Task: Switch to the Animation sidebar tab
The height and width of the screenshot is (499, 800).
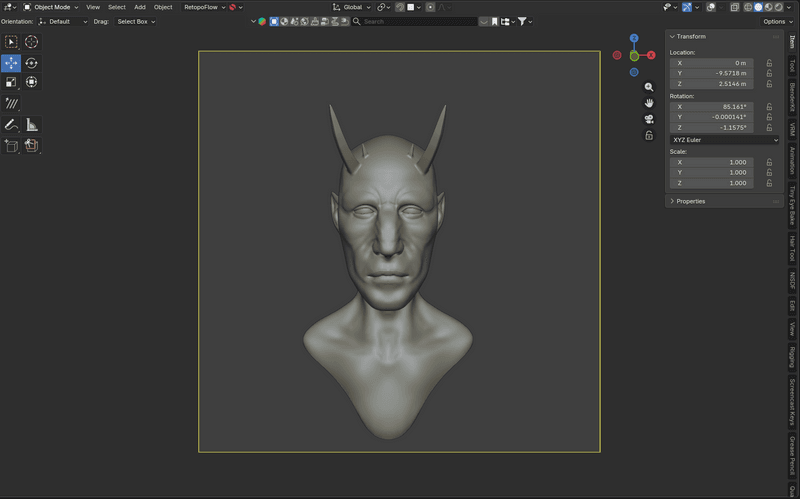Action: tap(792, 161)
